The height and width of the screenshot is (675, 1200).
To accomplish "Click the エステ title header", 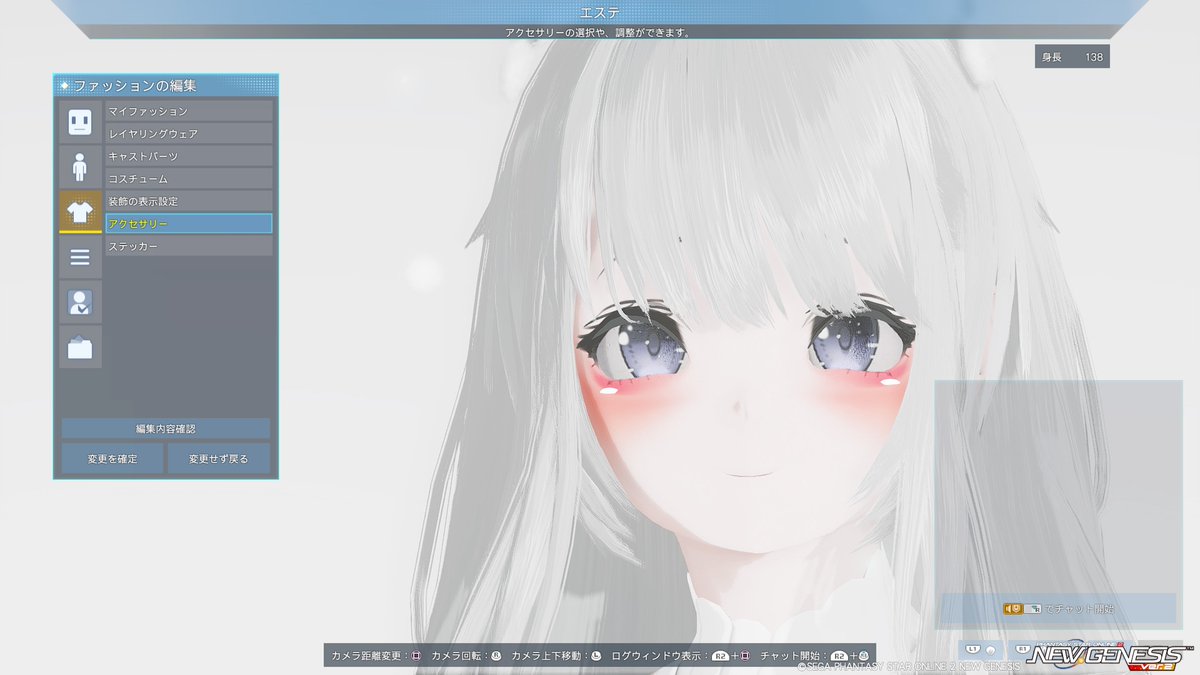I will [x=600, y=12].
